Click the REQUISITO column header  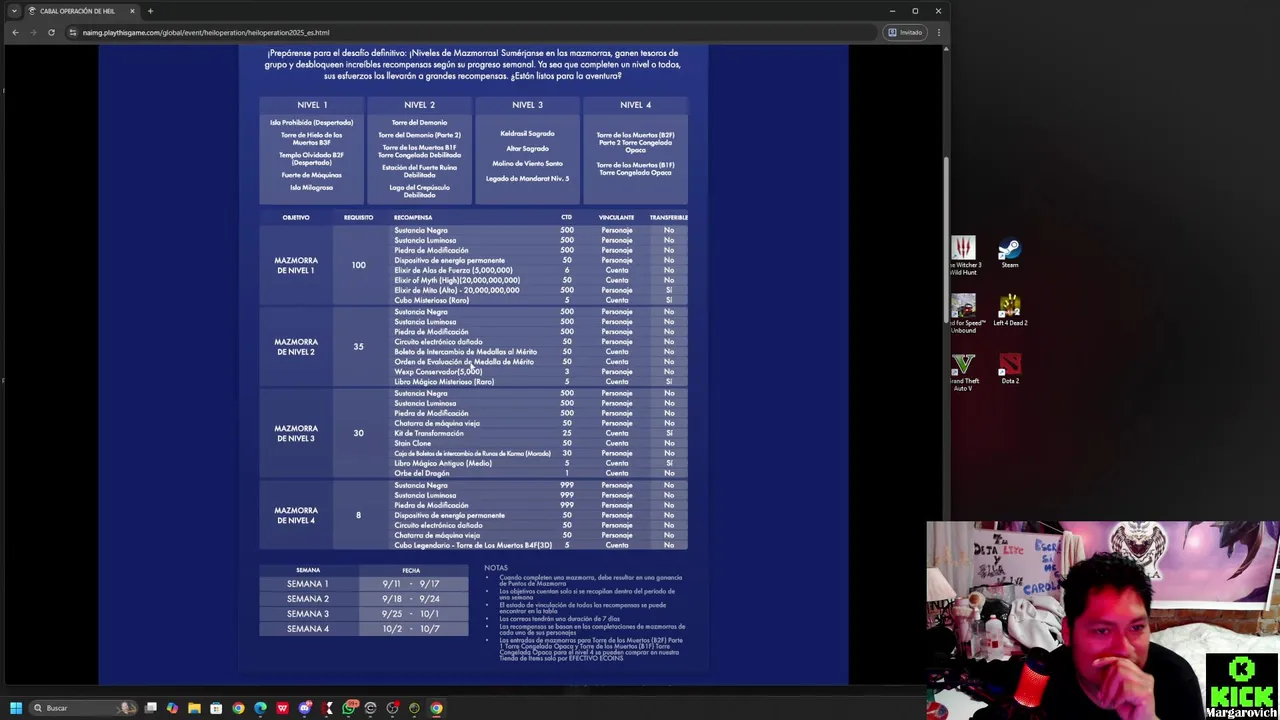click(358, 217)
